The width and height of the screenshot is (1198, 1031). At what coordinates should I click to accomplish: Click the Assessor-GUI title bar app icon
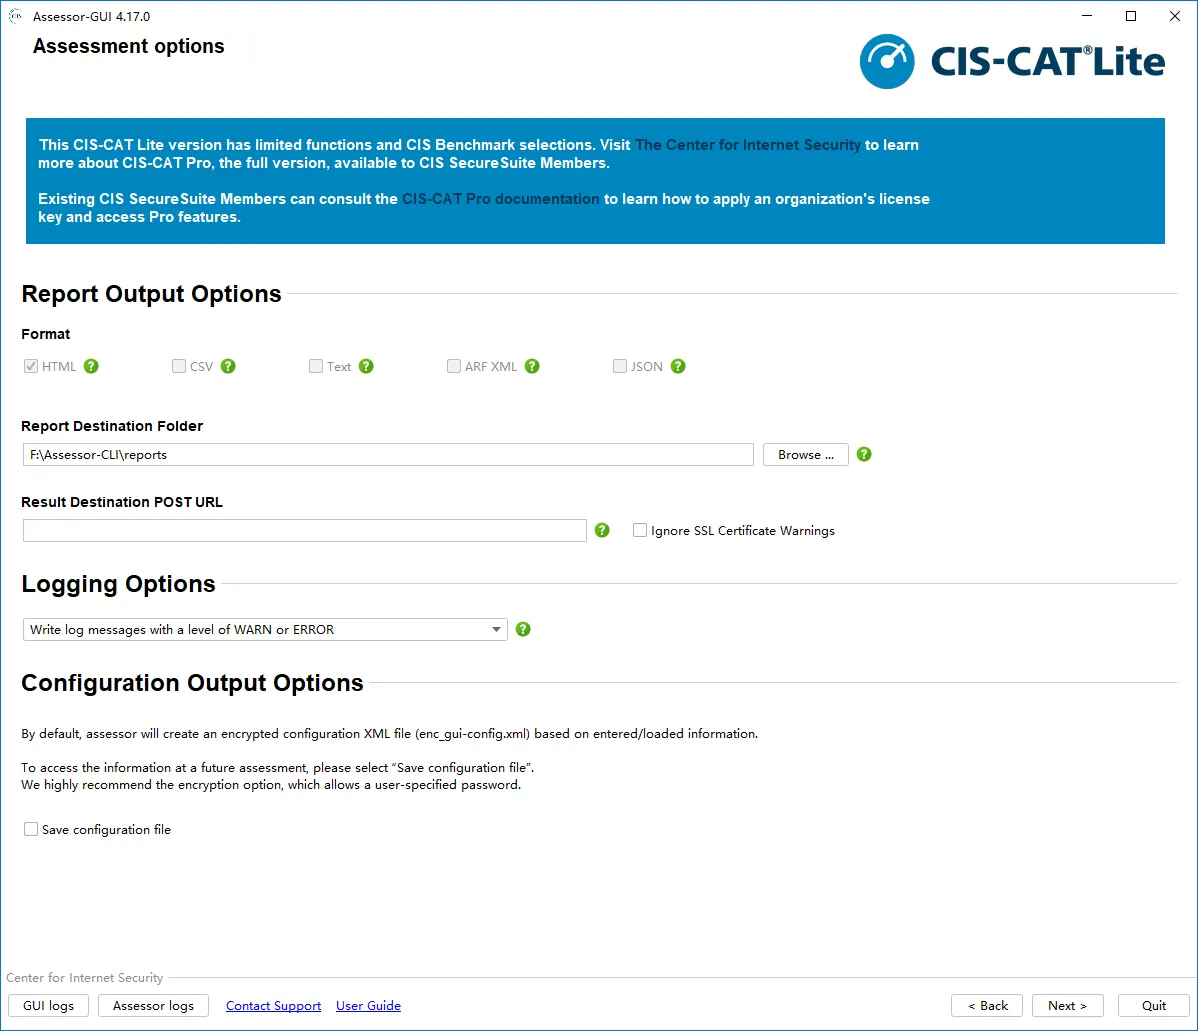click(15, 16)
